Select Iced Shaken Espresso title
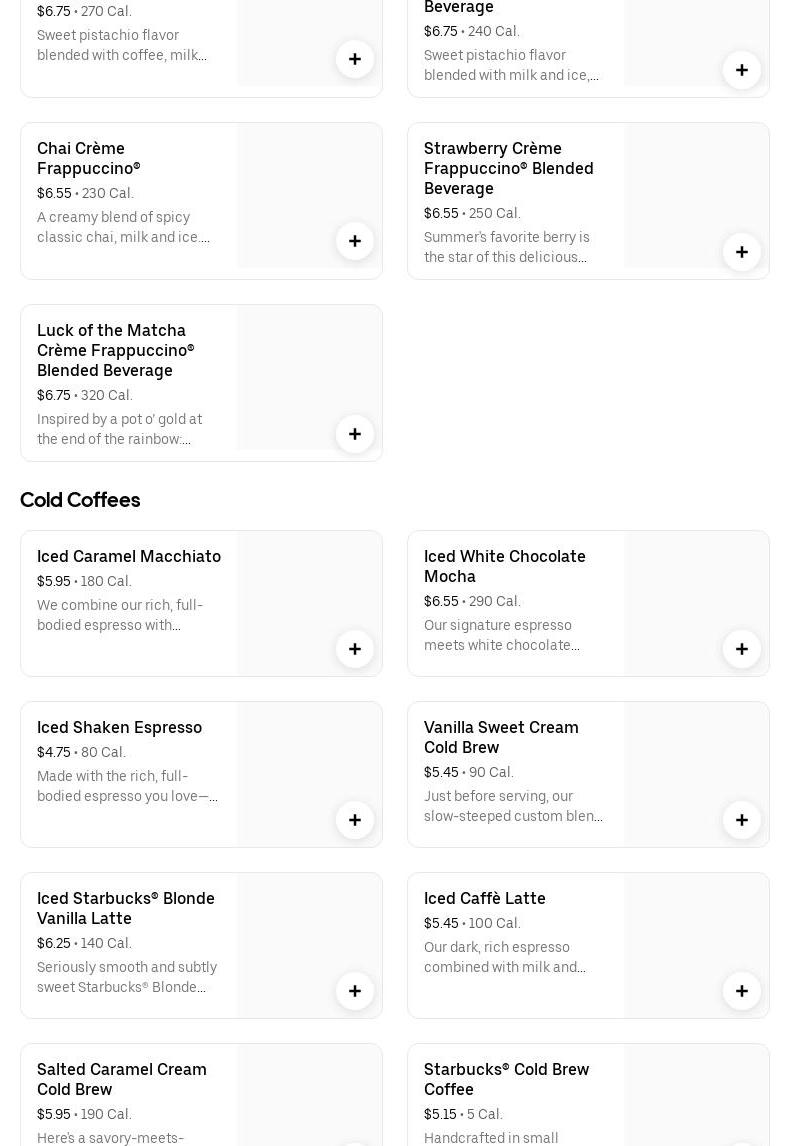This screenshot has height=1146, width=804. pyautogui.click(x=119, y=727)
